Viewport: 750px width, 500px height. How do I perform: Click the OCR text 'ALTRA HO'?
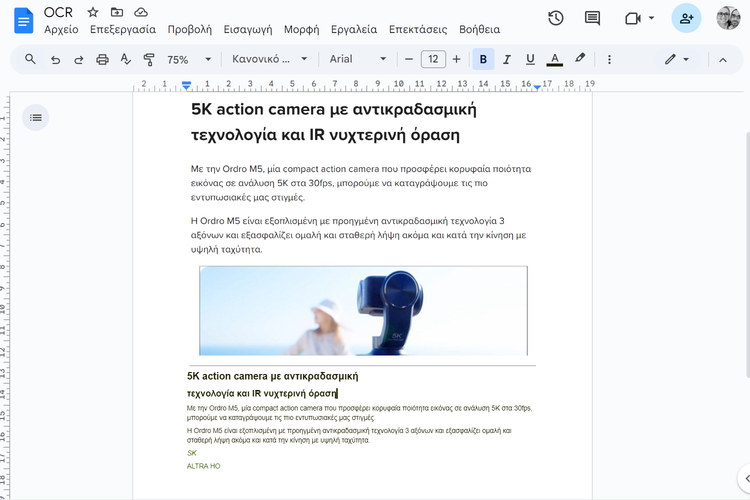click(204, 466)
